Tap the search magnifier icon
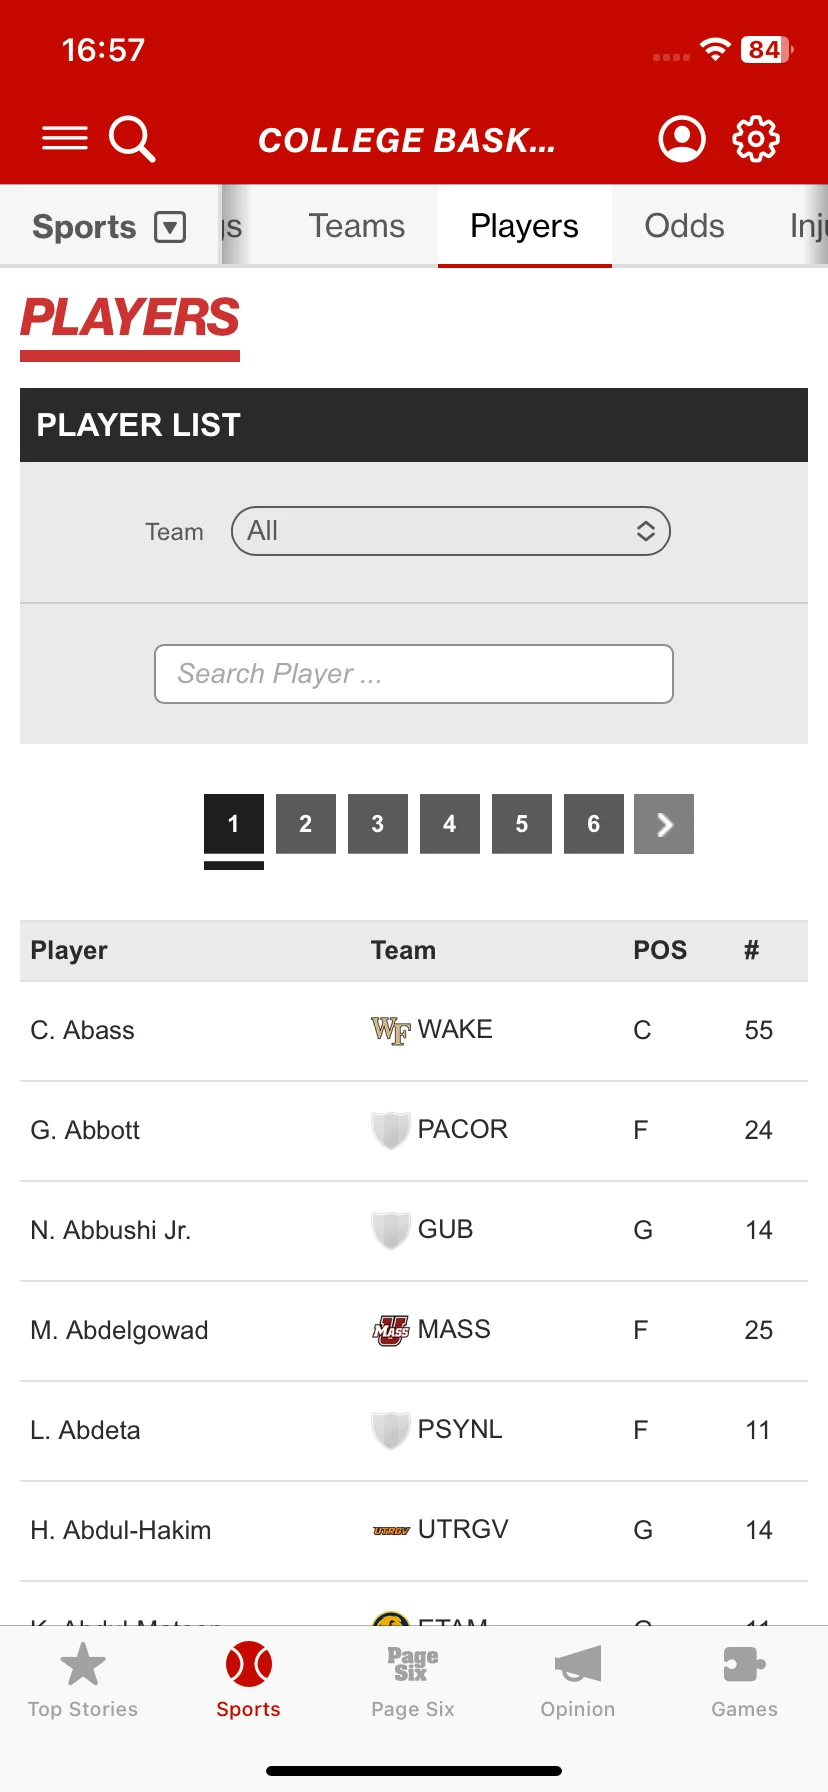 (132, 138)
